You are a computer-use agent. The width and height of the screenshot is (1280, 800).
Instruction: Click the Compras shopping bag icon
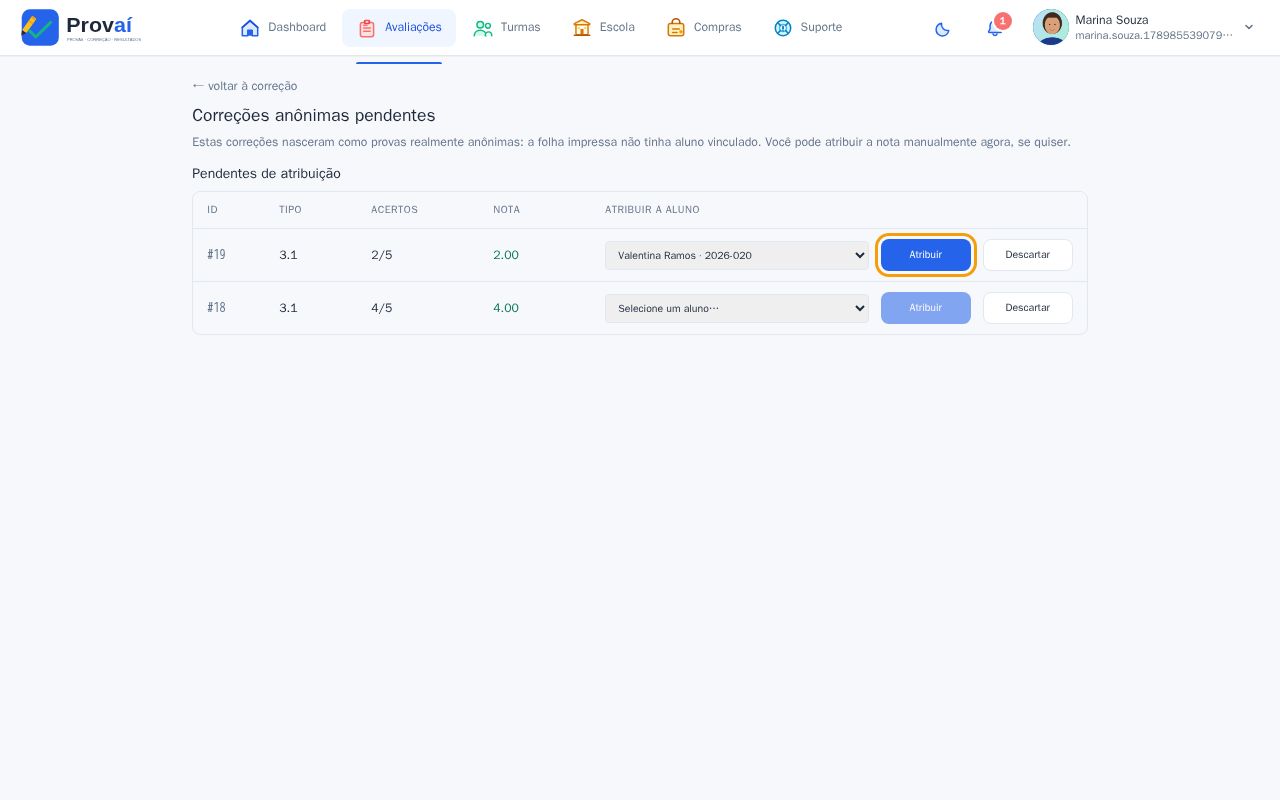point(676,28)
